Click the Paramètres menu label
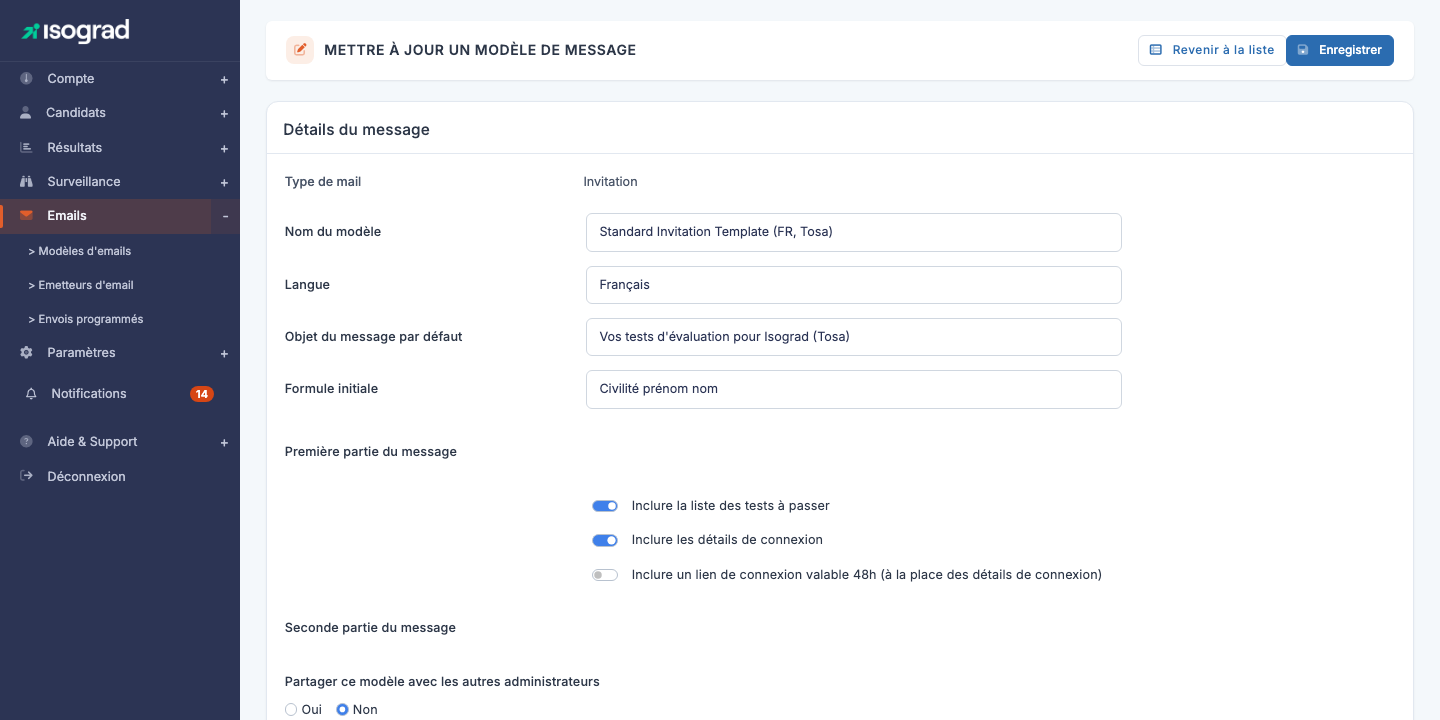 pyautogui.click(x=81, y=353)
